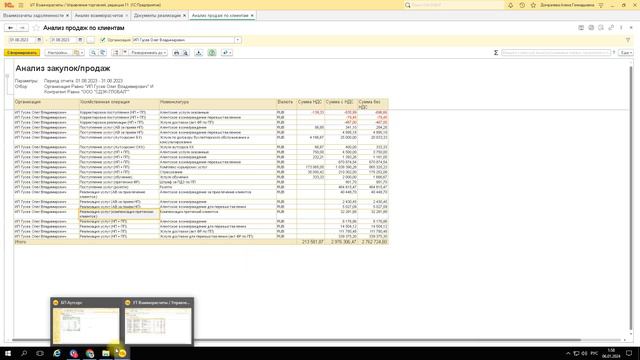Click the Сумма с НДС column header

coord(341,104)
